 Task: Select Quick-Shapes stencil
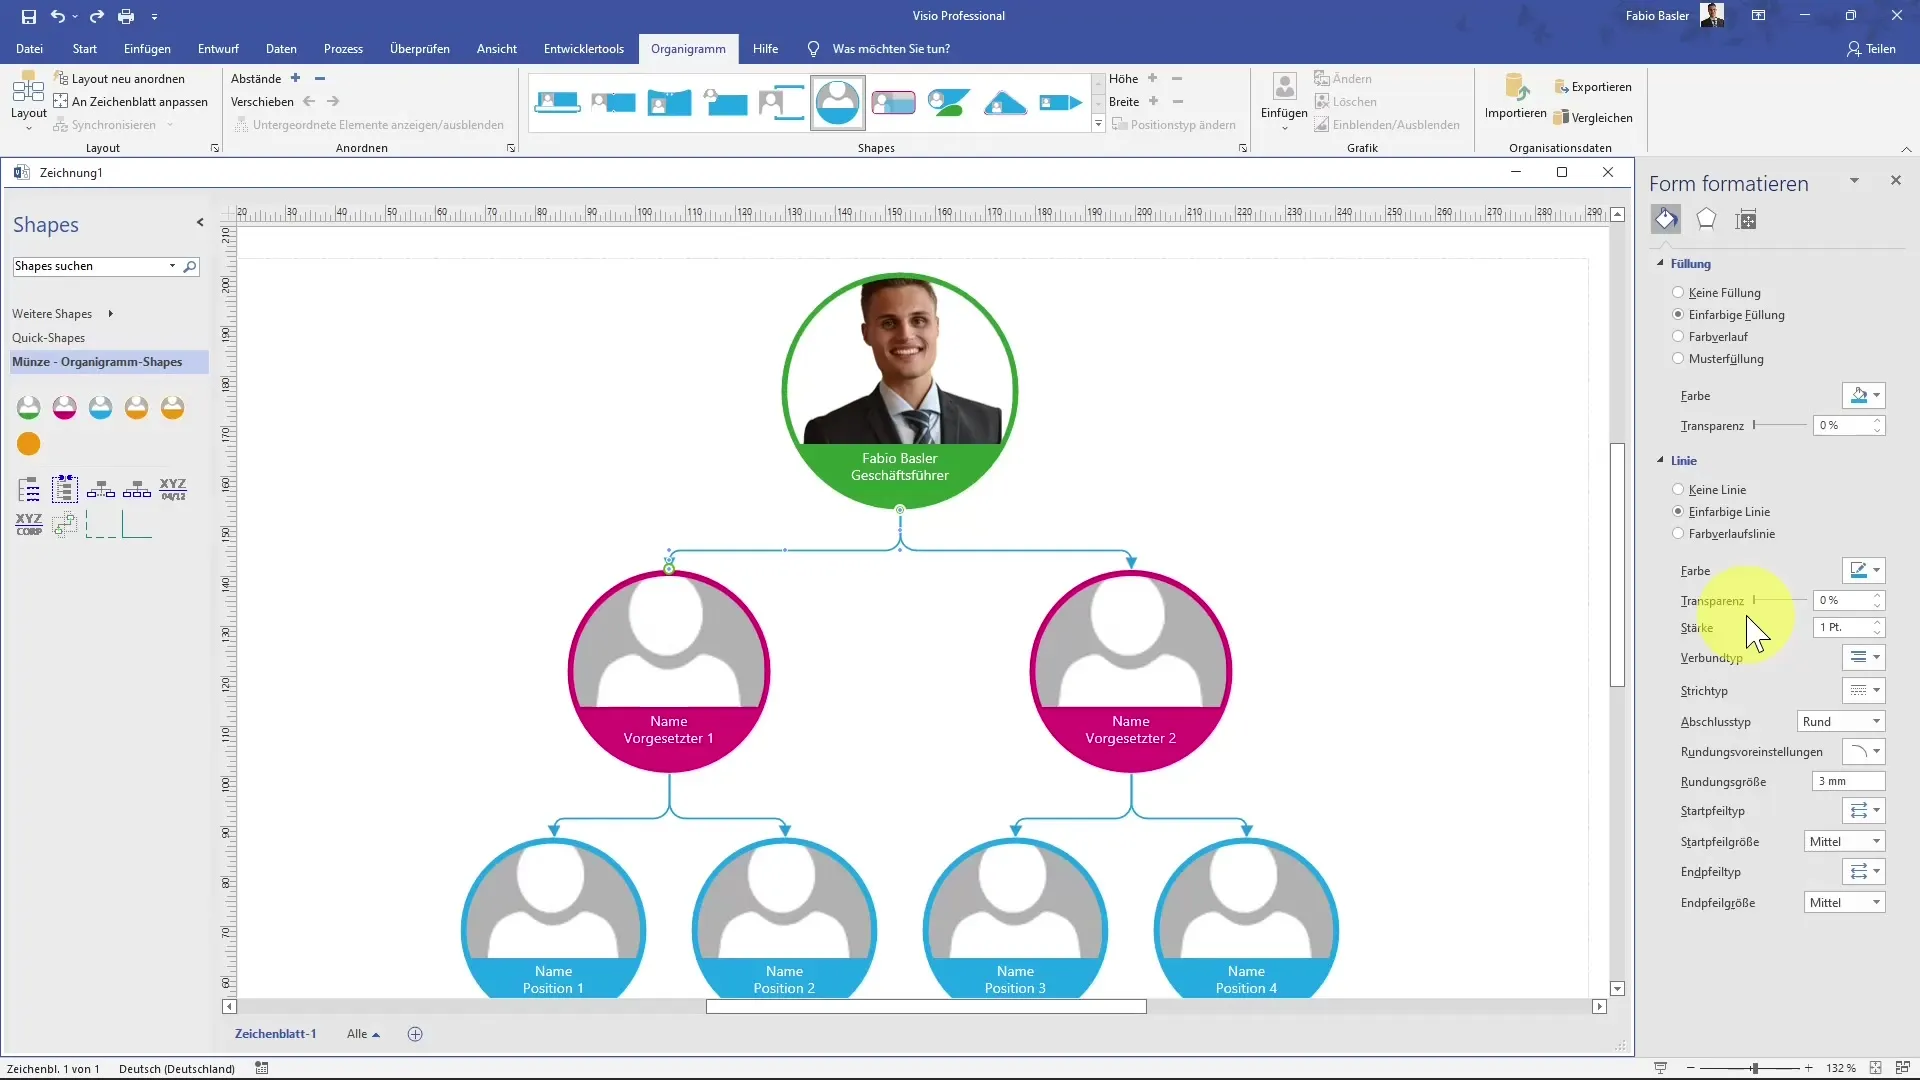(49, 338)
